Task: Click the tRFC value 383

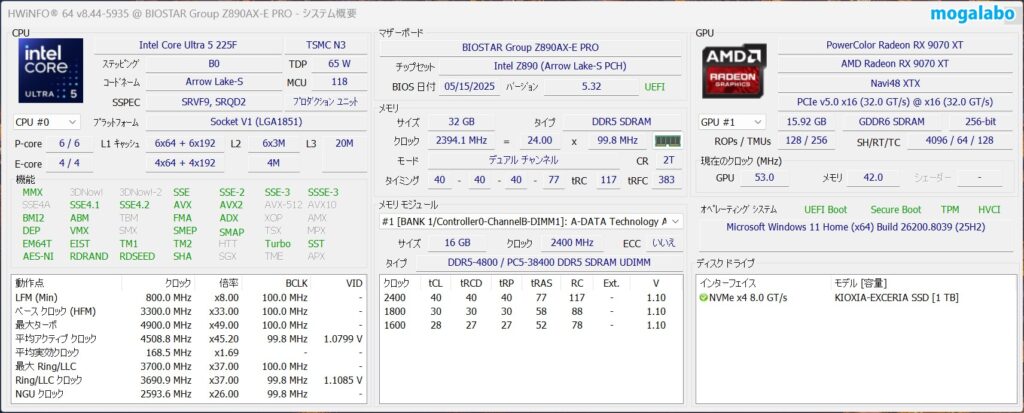Action: pyautogui.click(x=667, y=180)
